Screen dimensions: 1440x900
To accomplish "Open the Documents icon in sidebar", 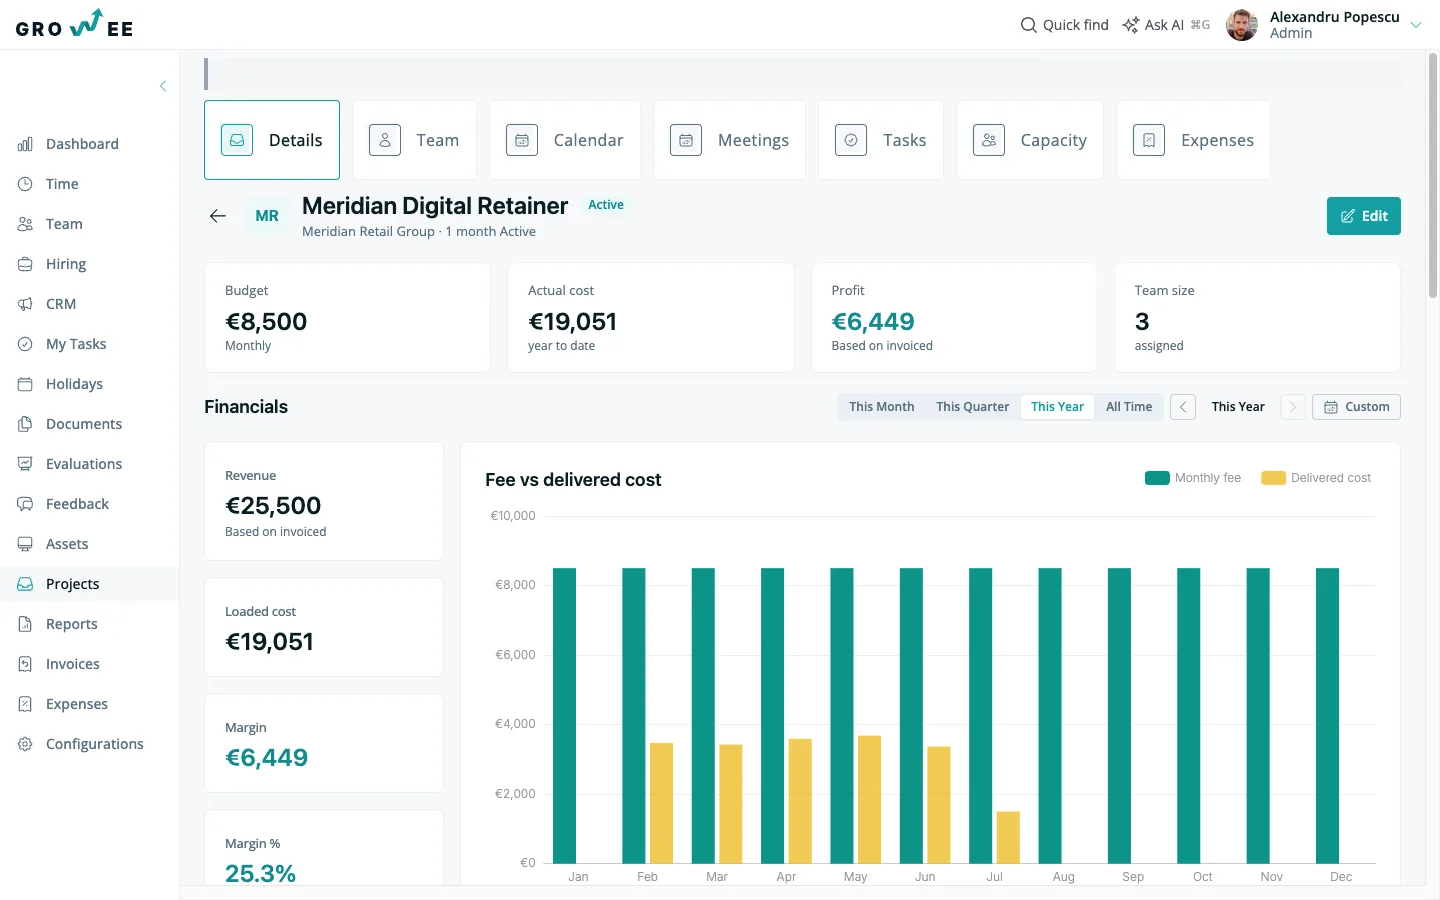I will pyautogui.click(x=25, y=424).
